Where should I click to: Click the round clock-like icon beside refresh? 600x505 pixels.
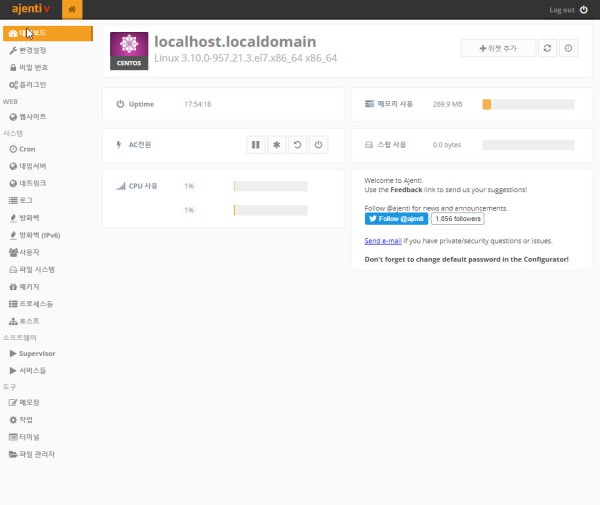pyautogui.click(x=568, y=48)
